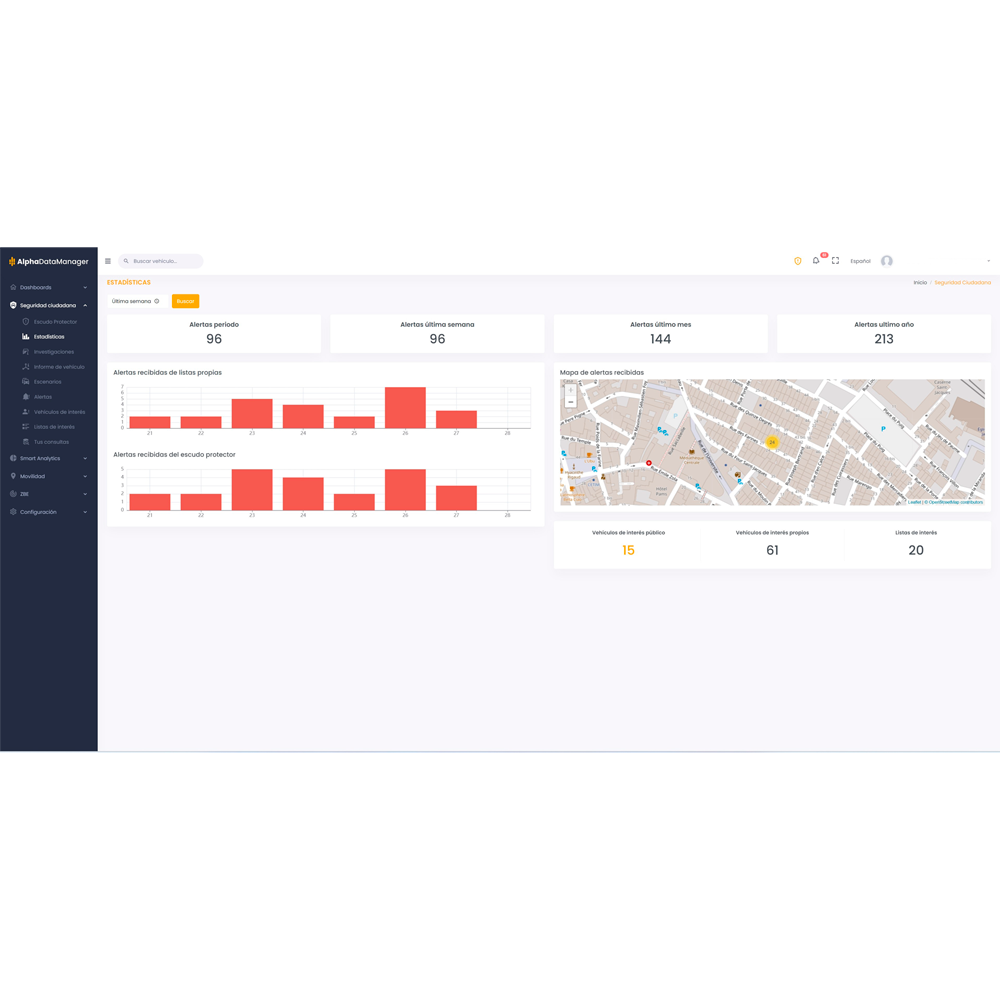Image resolution: width=1000 pixels, height=1000 pixels.
Task: Click the shield icon in the top bar
Action: click(797, 261)
